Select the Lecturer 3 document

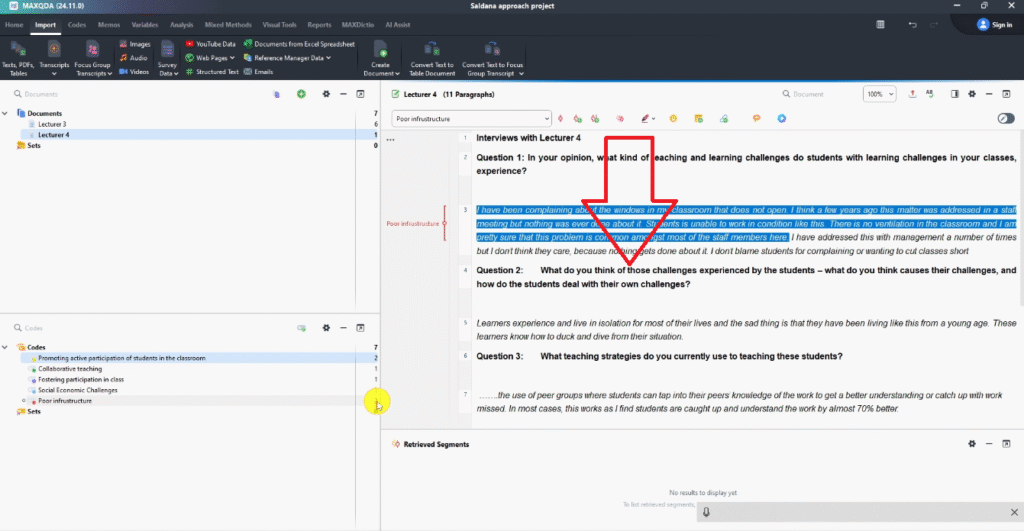[x=52, y=124]
